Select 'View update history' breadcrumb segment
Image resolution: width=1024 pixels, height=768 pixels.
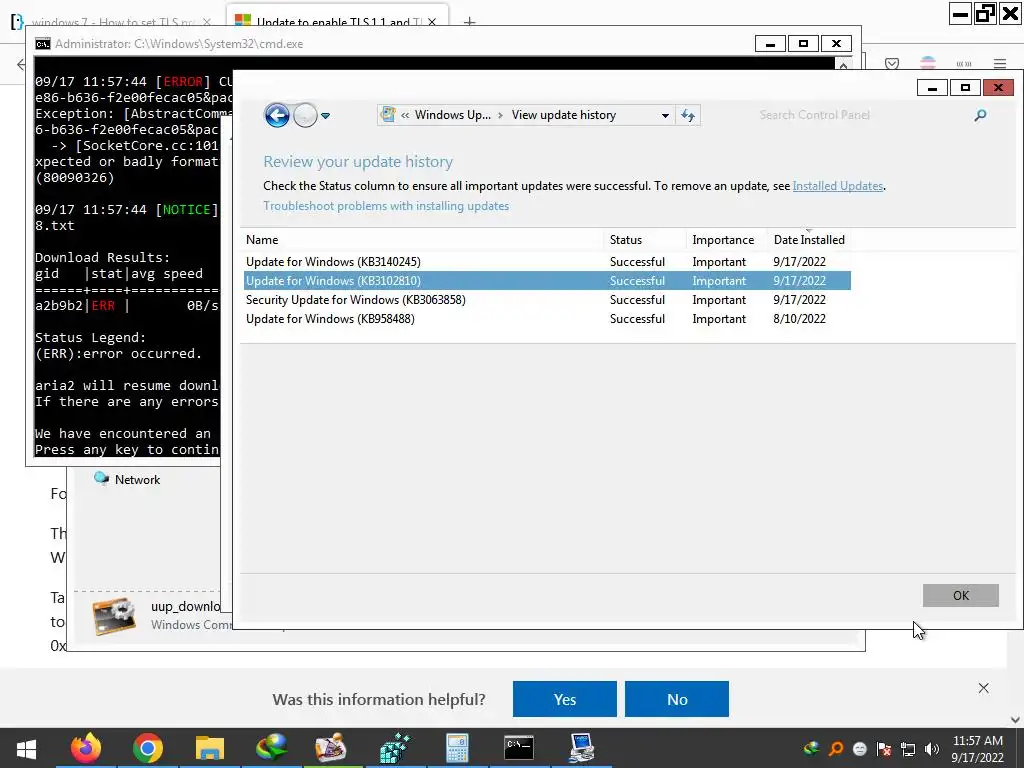click(x=564, y=115)
